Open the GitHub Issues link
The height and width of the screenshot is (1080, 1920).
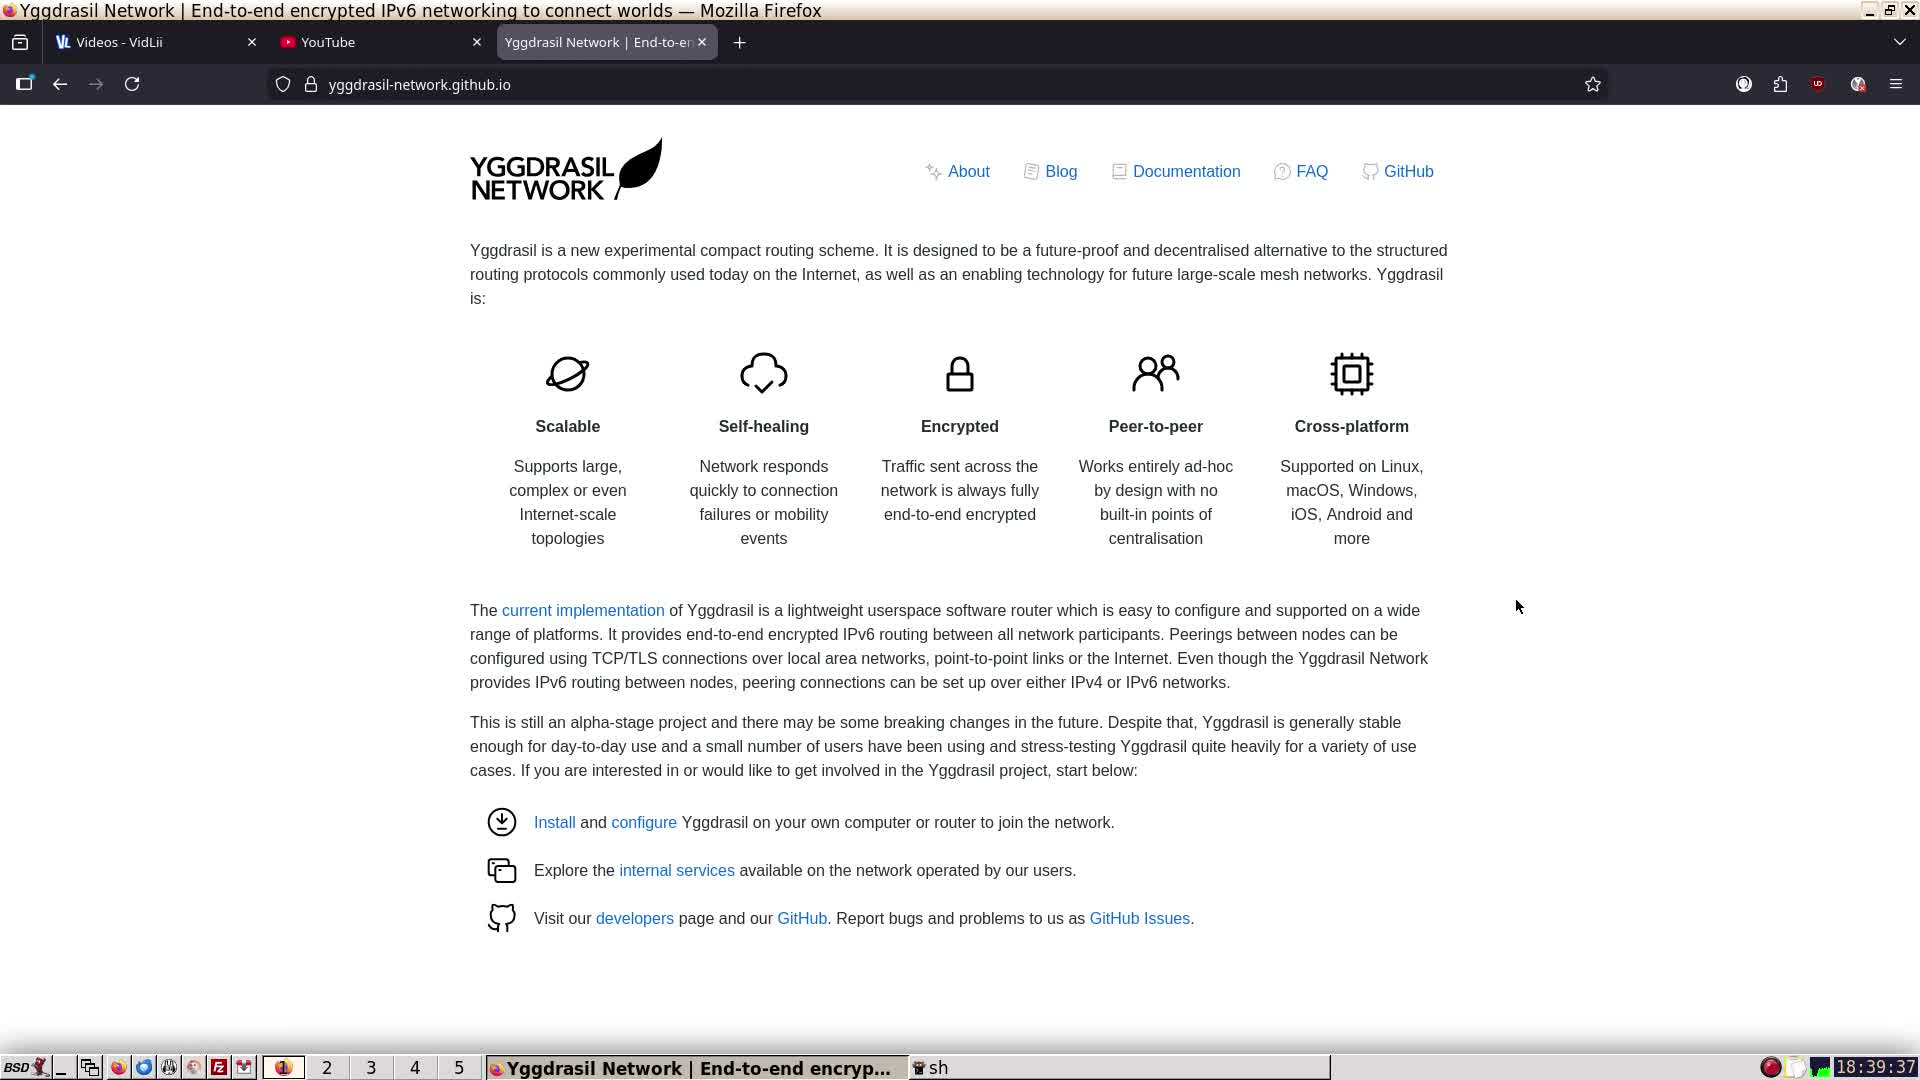tap(1139, 919)
